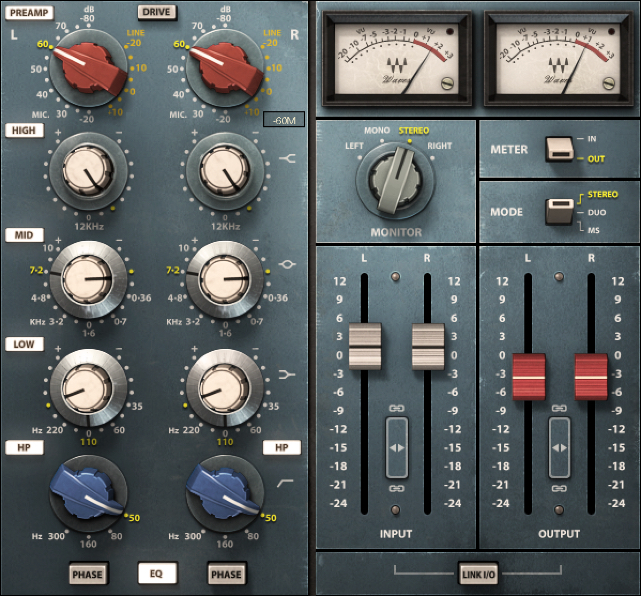
Task: Click the left channel LOW frequency knob
Action: click(88, 388)
